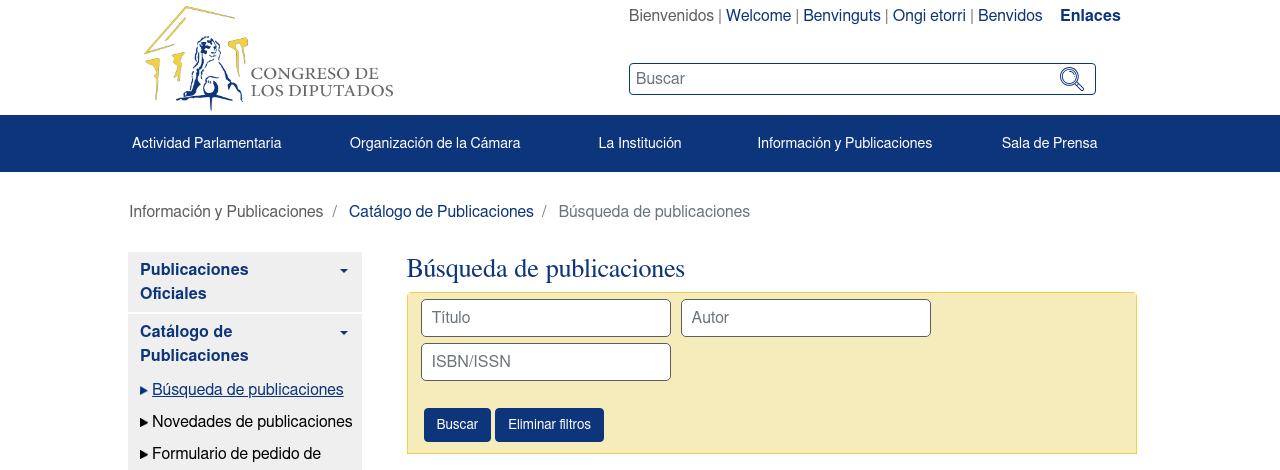Focus the Título input field
This screenshot has width=1280, height=470.
point(546,318)
